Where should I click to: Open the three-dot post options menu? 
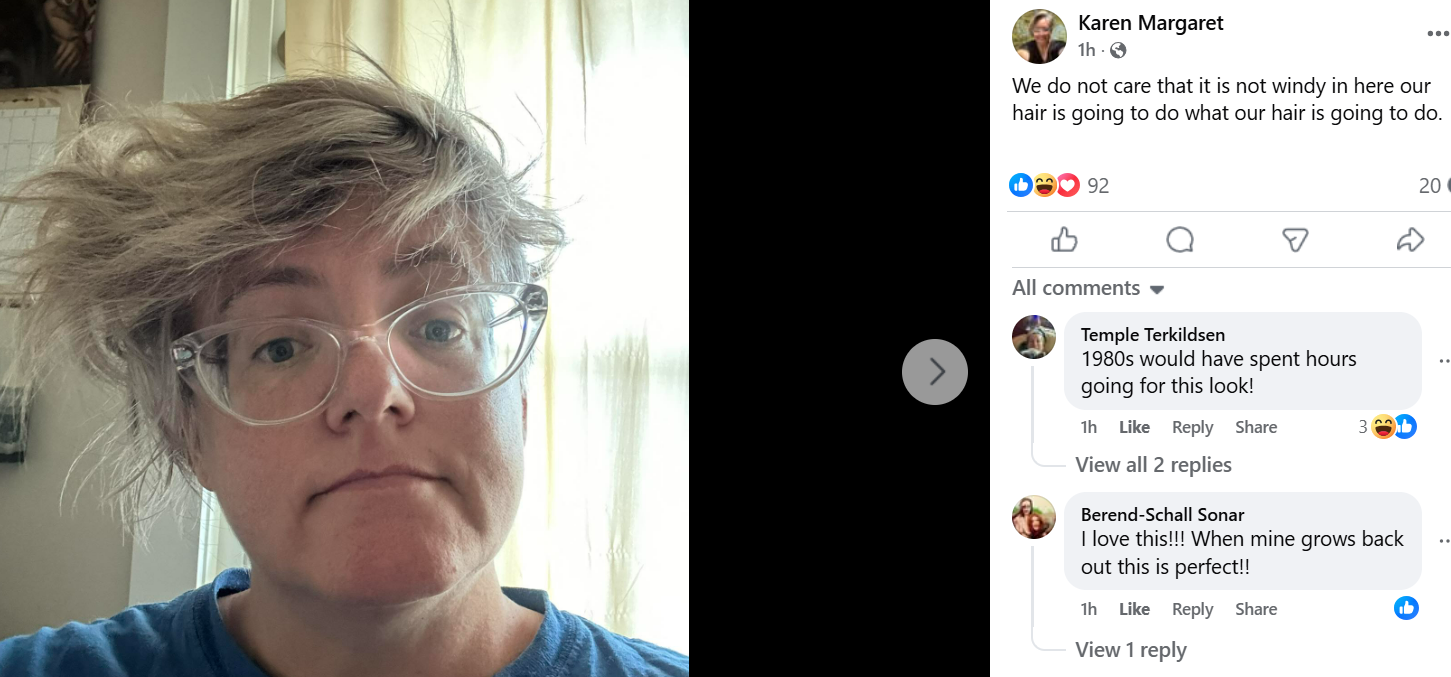[x=1438, y=34]
